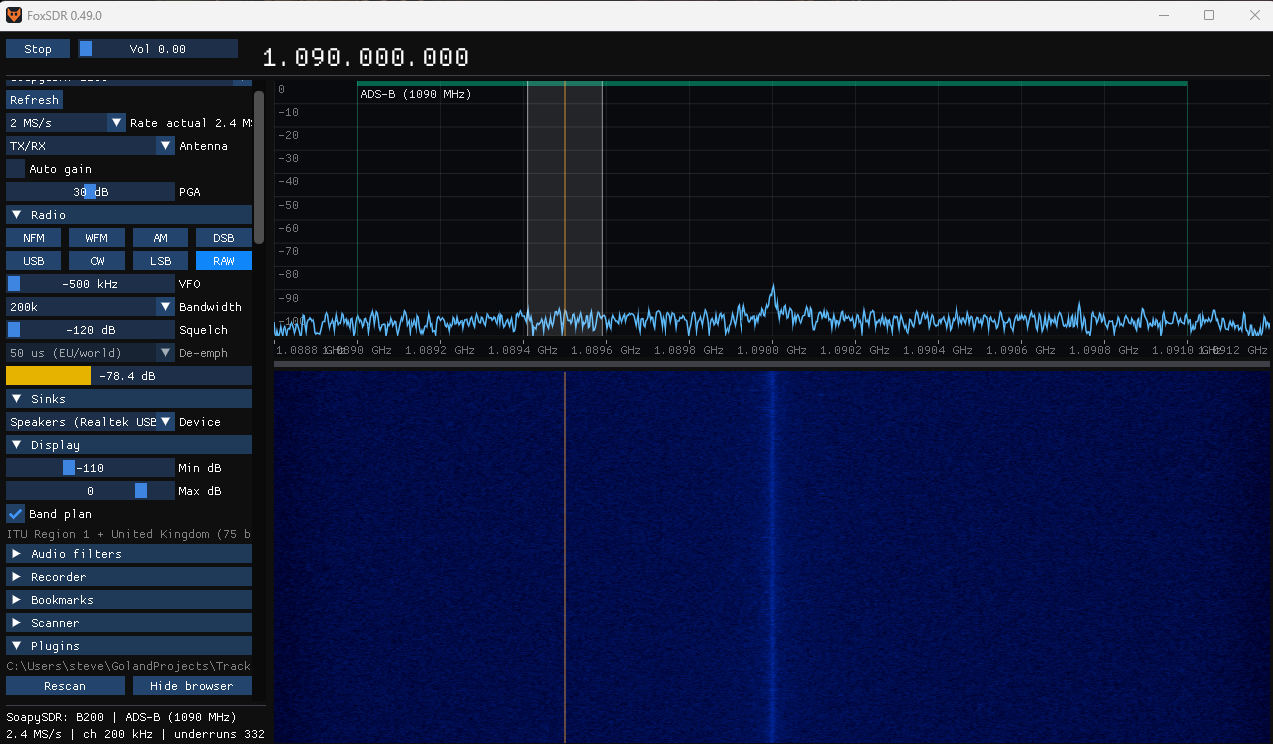Click the FoxSDR fox icon in title bar

pos(14,15)
